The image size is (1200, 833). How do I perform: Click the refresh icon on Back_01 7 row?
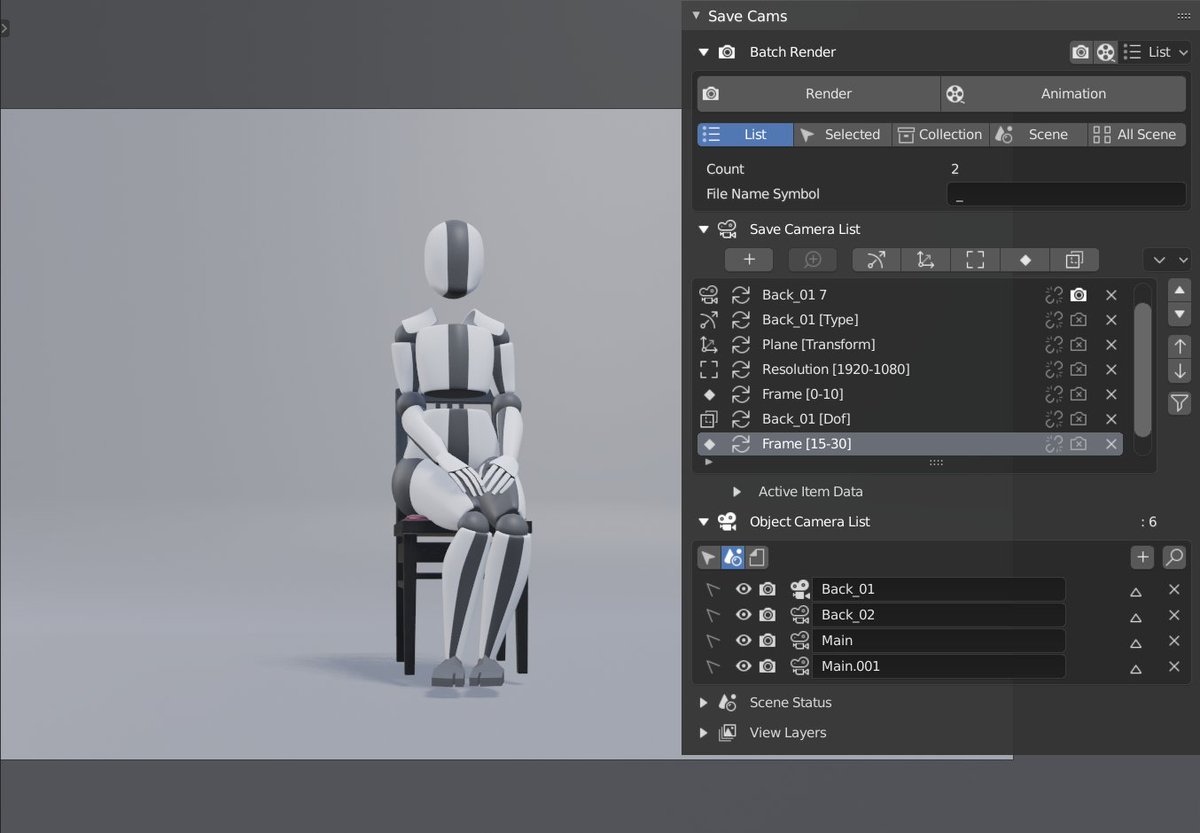741,295
